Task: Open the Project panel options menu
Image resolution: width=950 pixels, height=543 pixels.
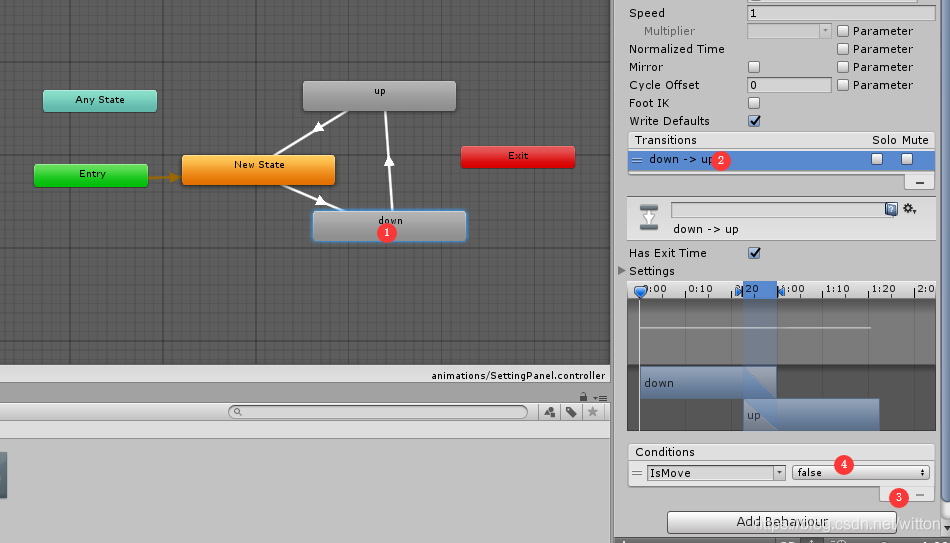Action: [600, 398]
